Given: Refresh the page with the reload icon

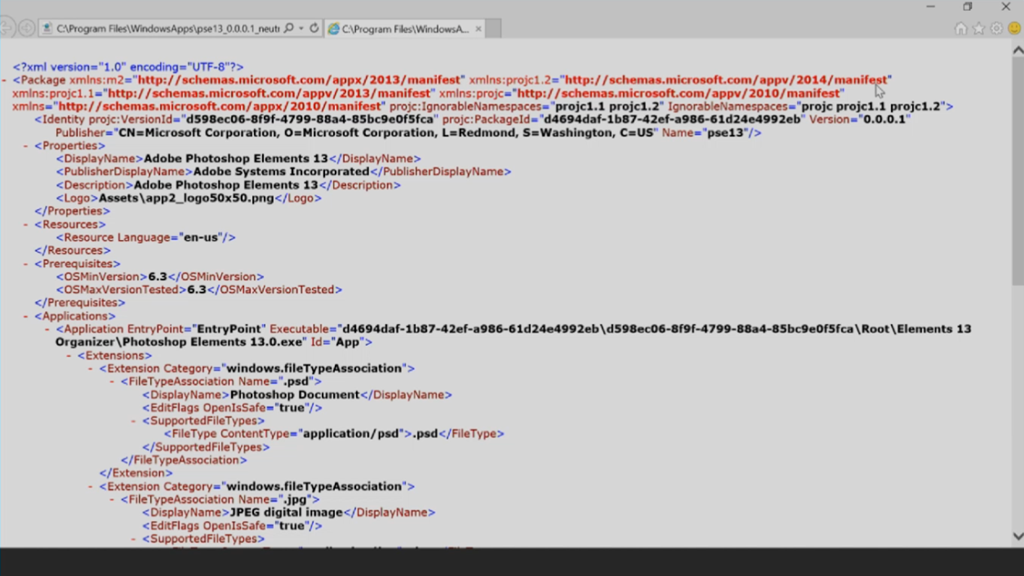Looking at the screenshot, I should point(314,28).
